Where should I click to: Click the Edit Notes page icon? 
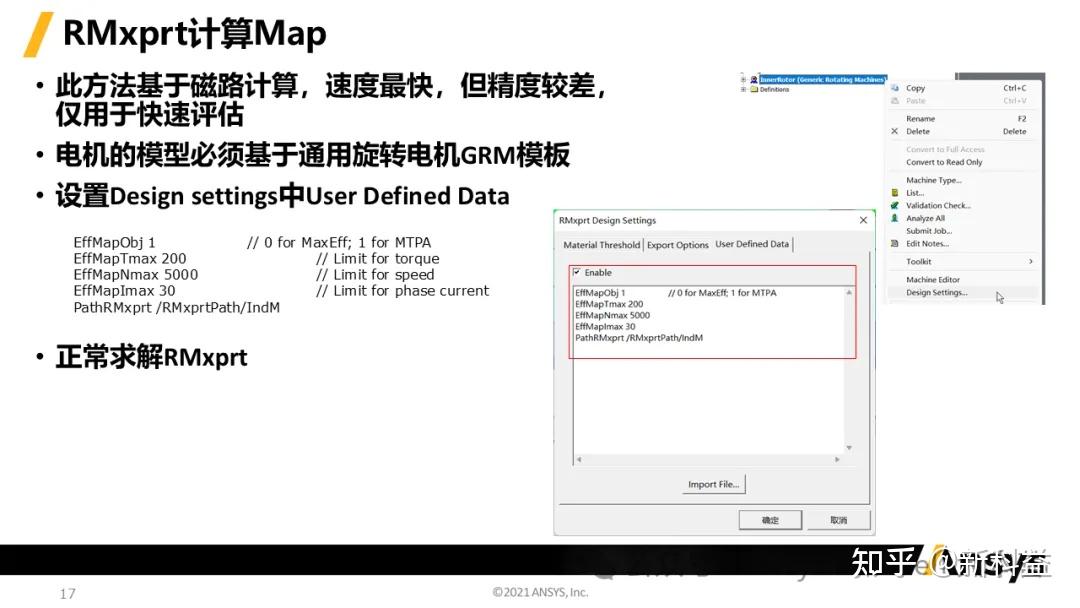[x=895, y=243]
